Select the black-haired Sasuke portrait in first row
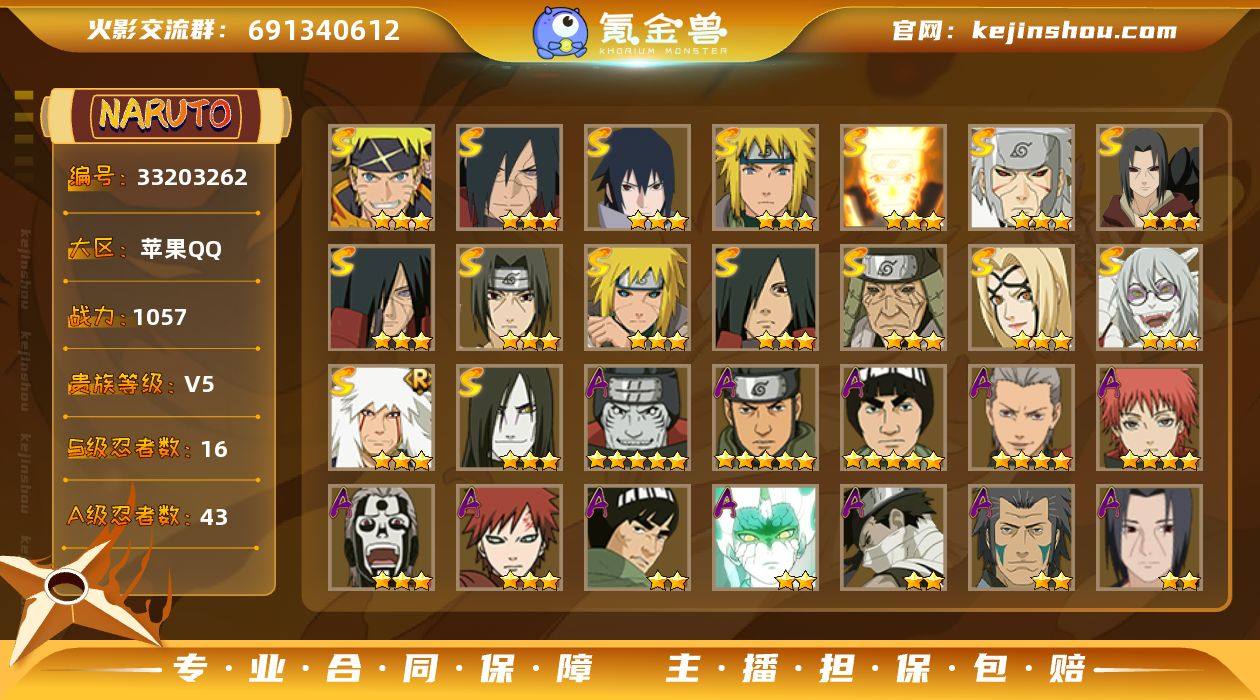Screen dimensions: 1260x700 [637, 178]
